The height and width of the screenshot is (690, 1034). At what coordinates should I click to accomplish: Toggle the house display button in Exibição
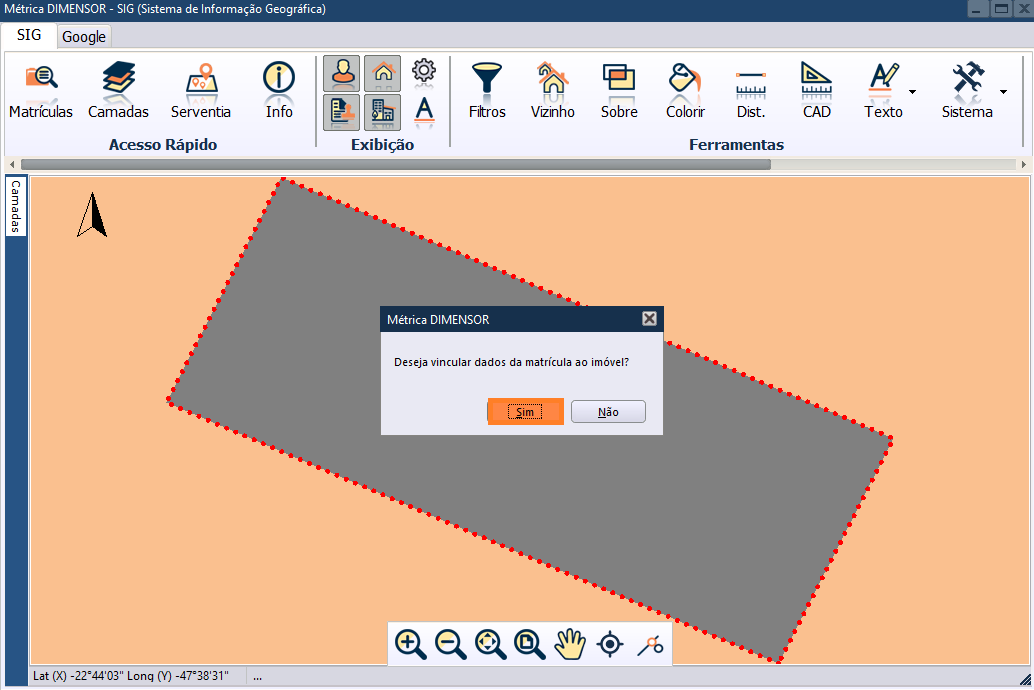point(382,73)
